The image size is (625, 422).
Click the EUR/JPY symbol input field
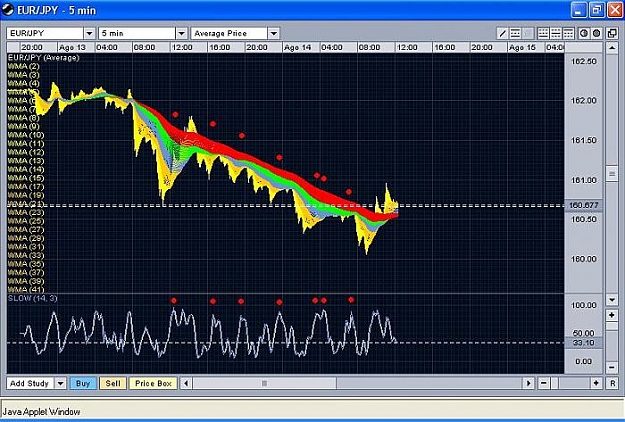tap(45, 33)
